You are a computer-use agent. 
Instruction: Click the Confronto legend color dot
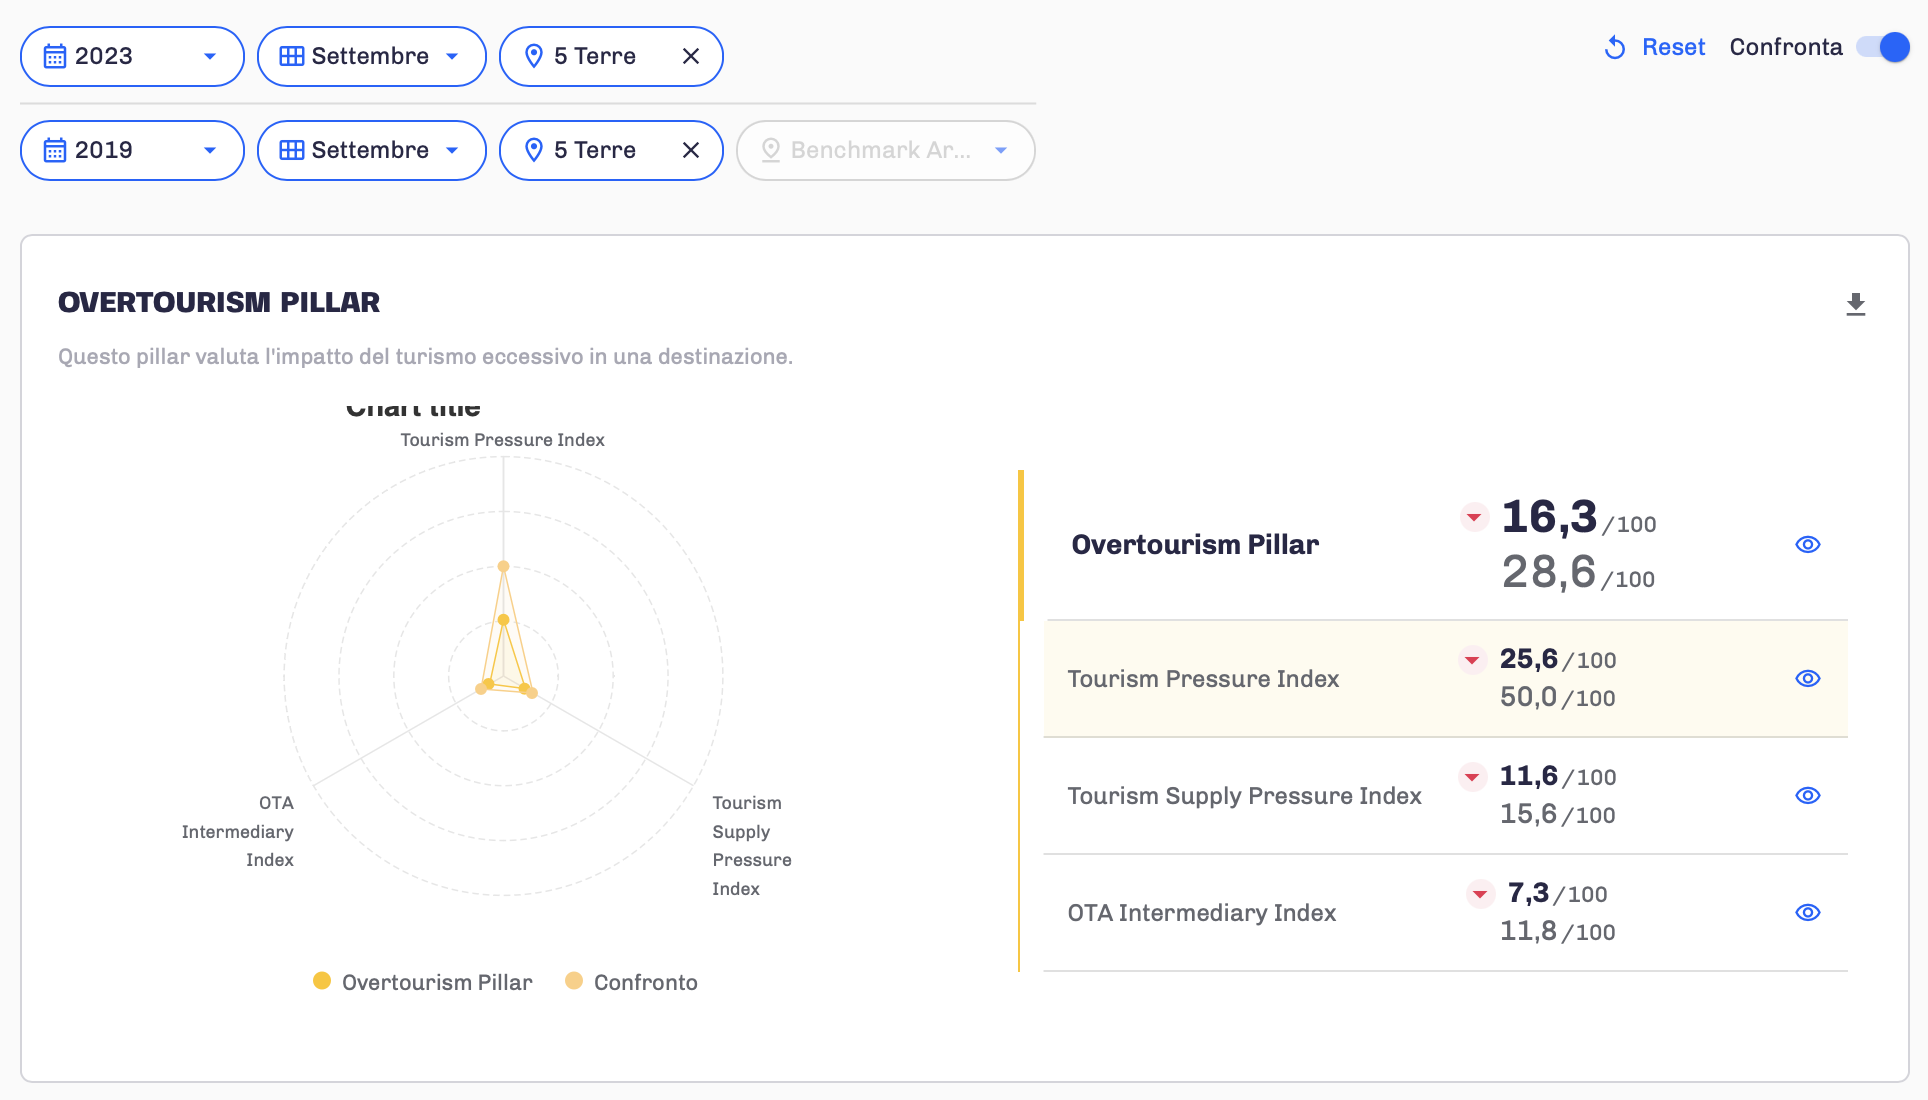pyautogui.click(x=574, y=981)
